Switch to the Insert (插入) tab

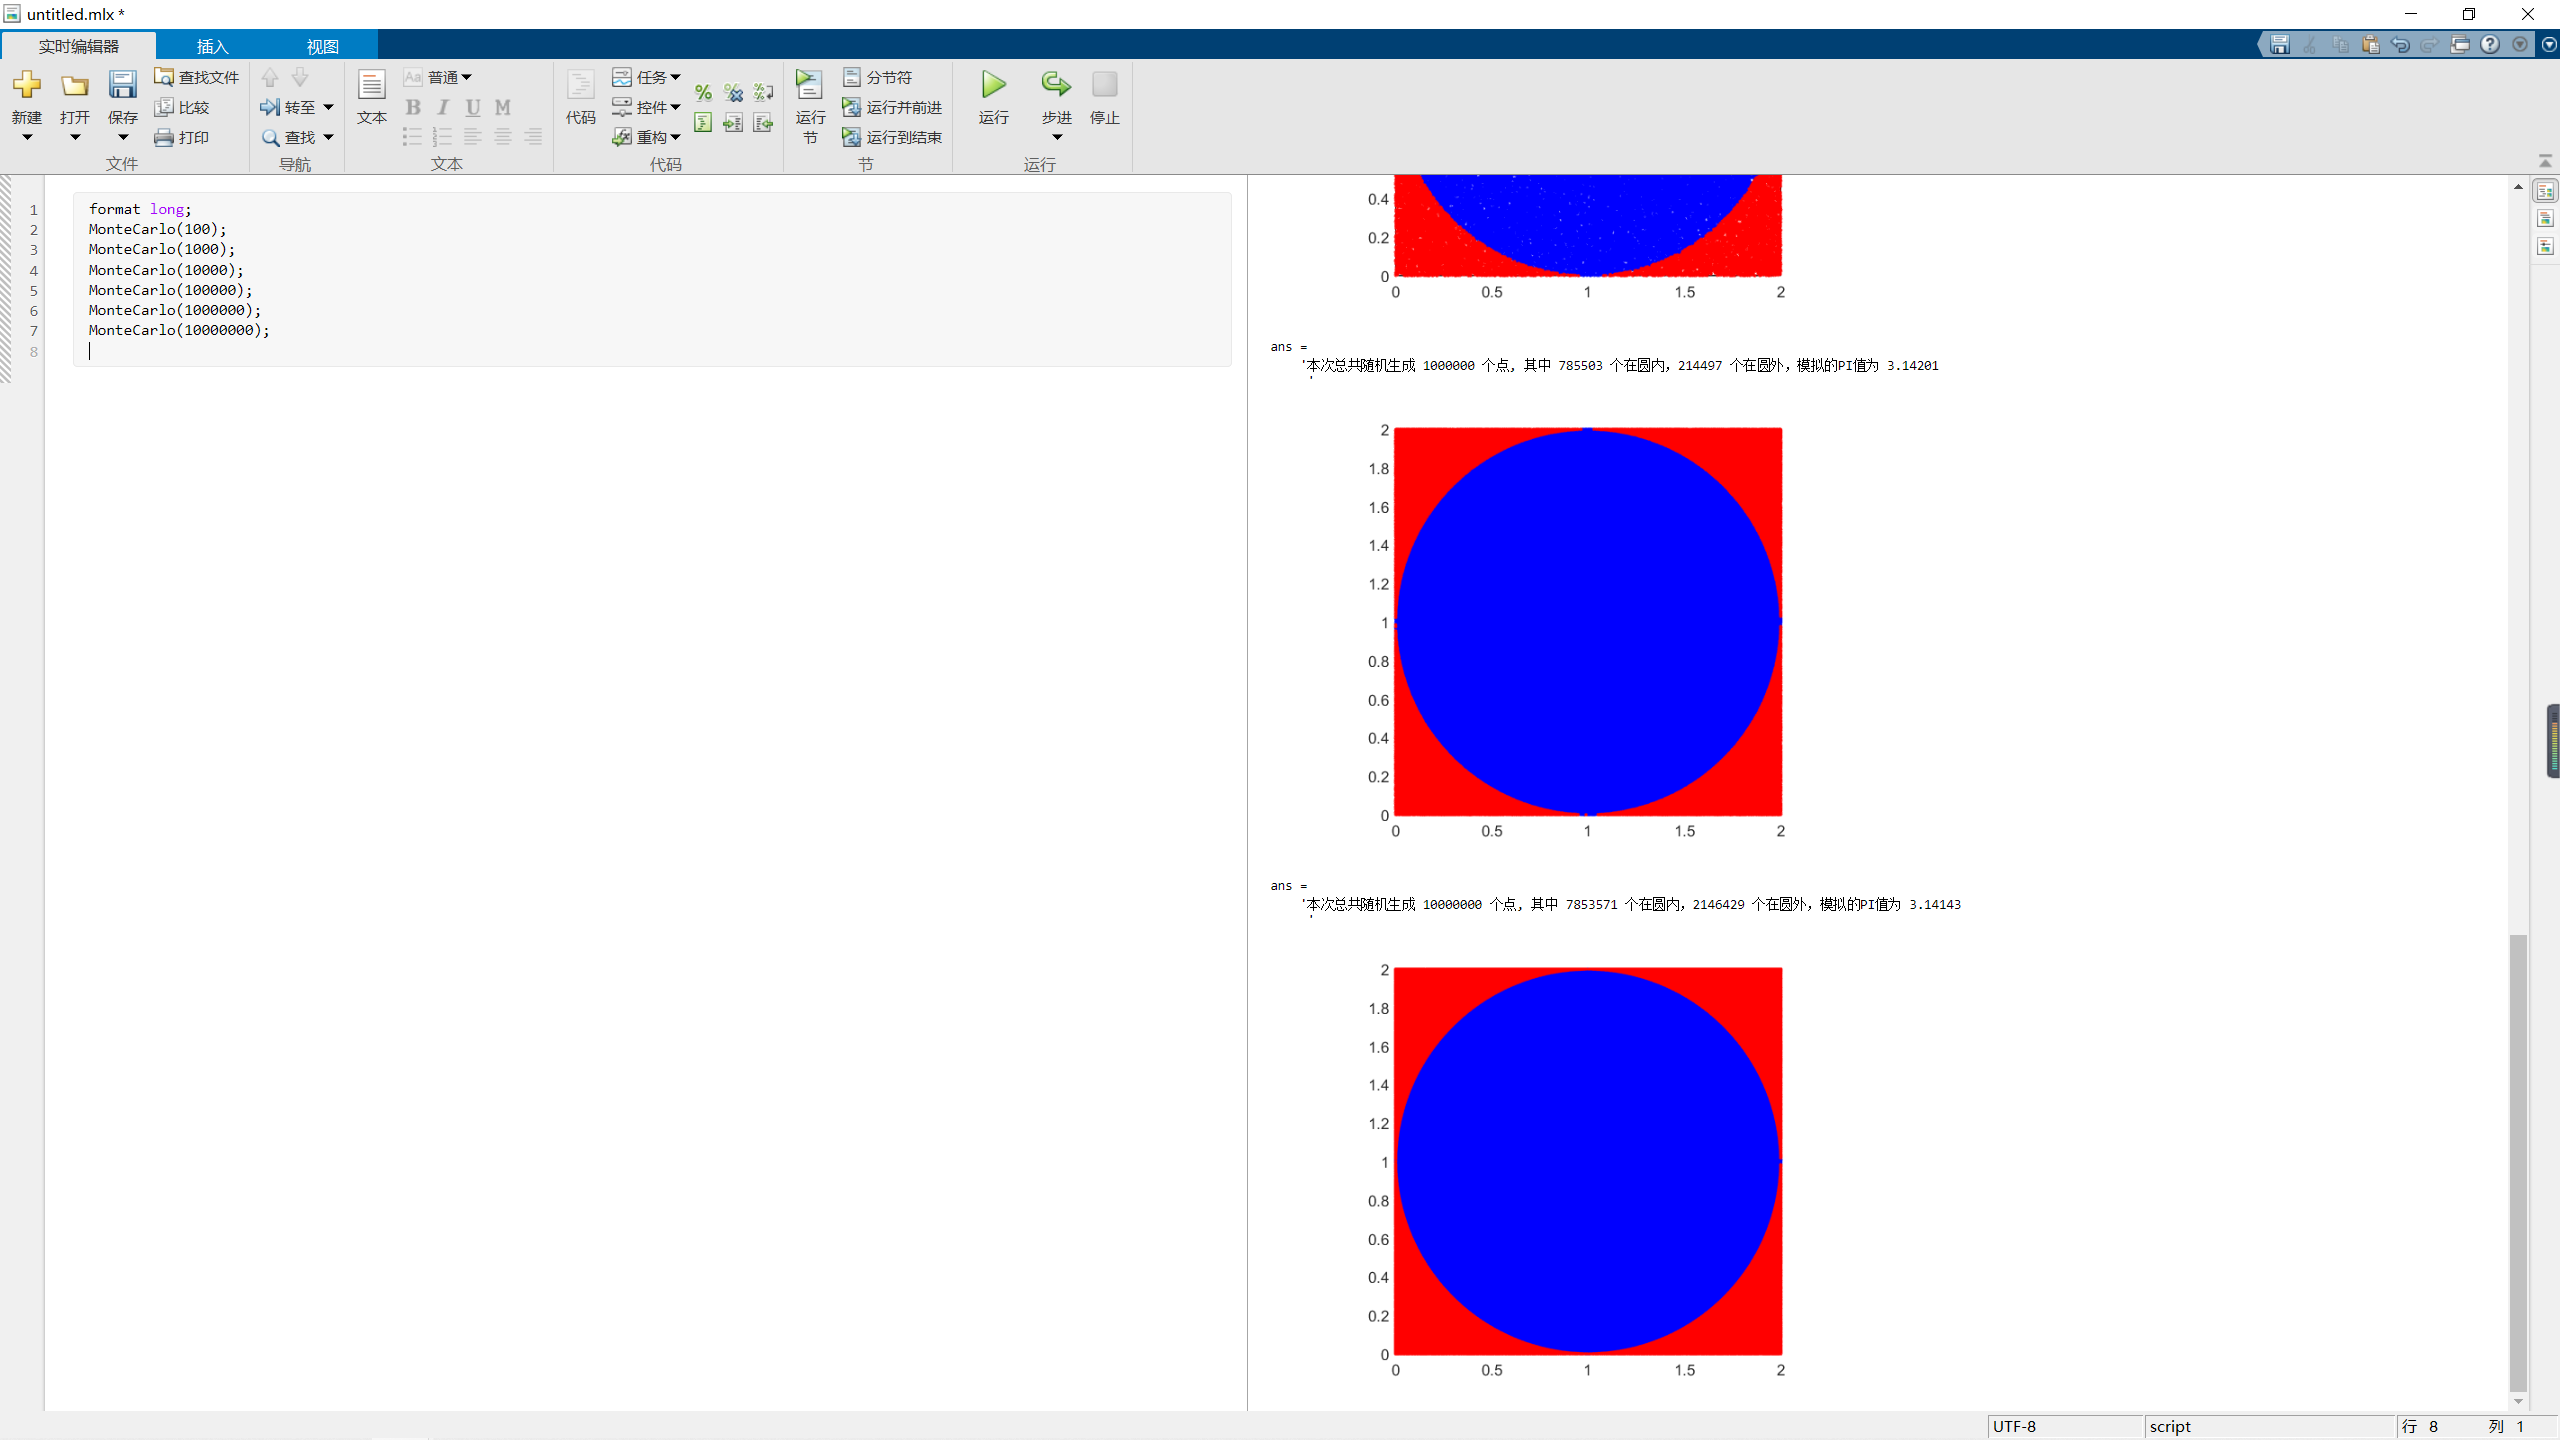click(212, 46)
